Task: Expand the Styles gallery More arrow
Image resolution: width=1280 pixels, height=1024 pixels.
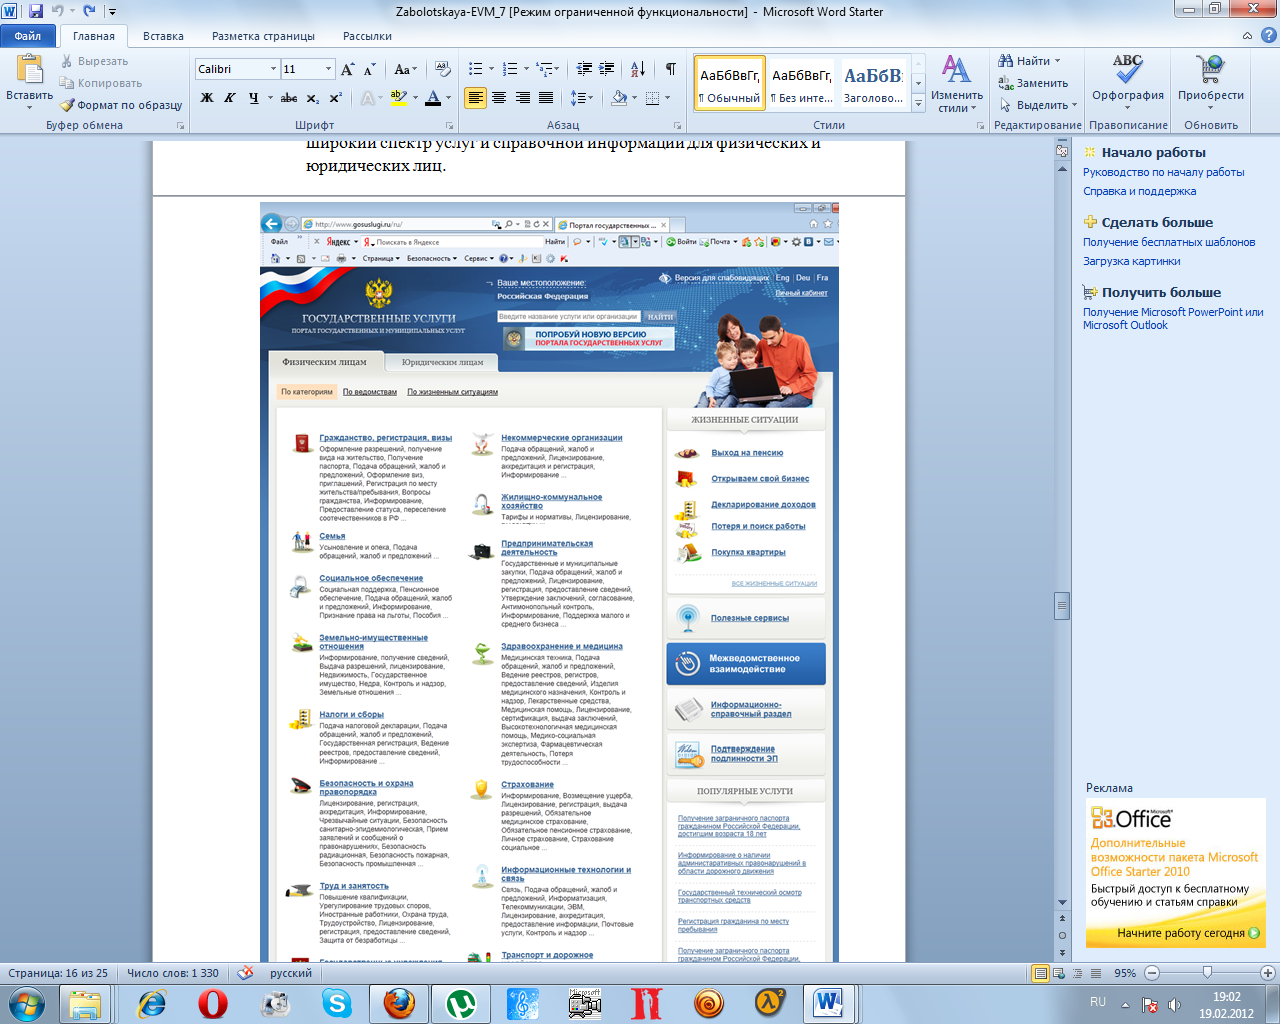Action: pyautogui.click(x=918, y=103)
